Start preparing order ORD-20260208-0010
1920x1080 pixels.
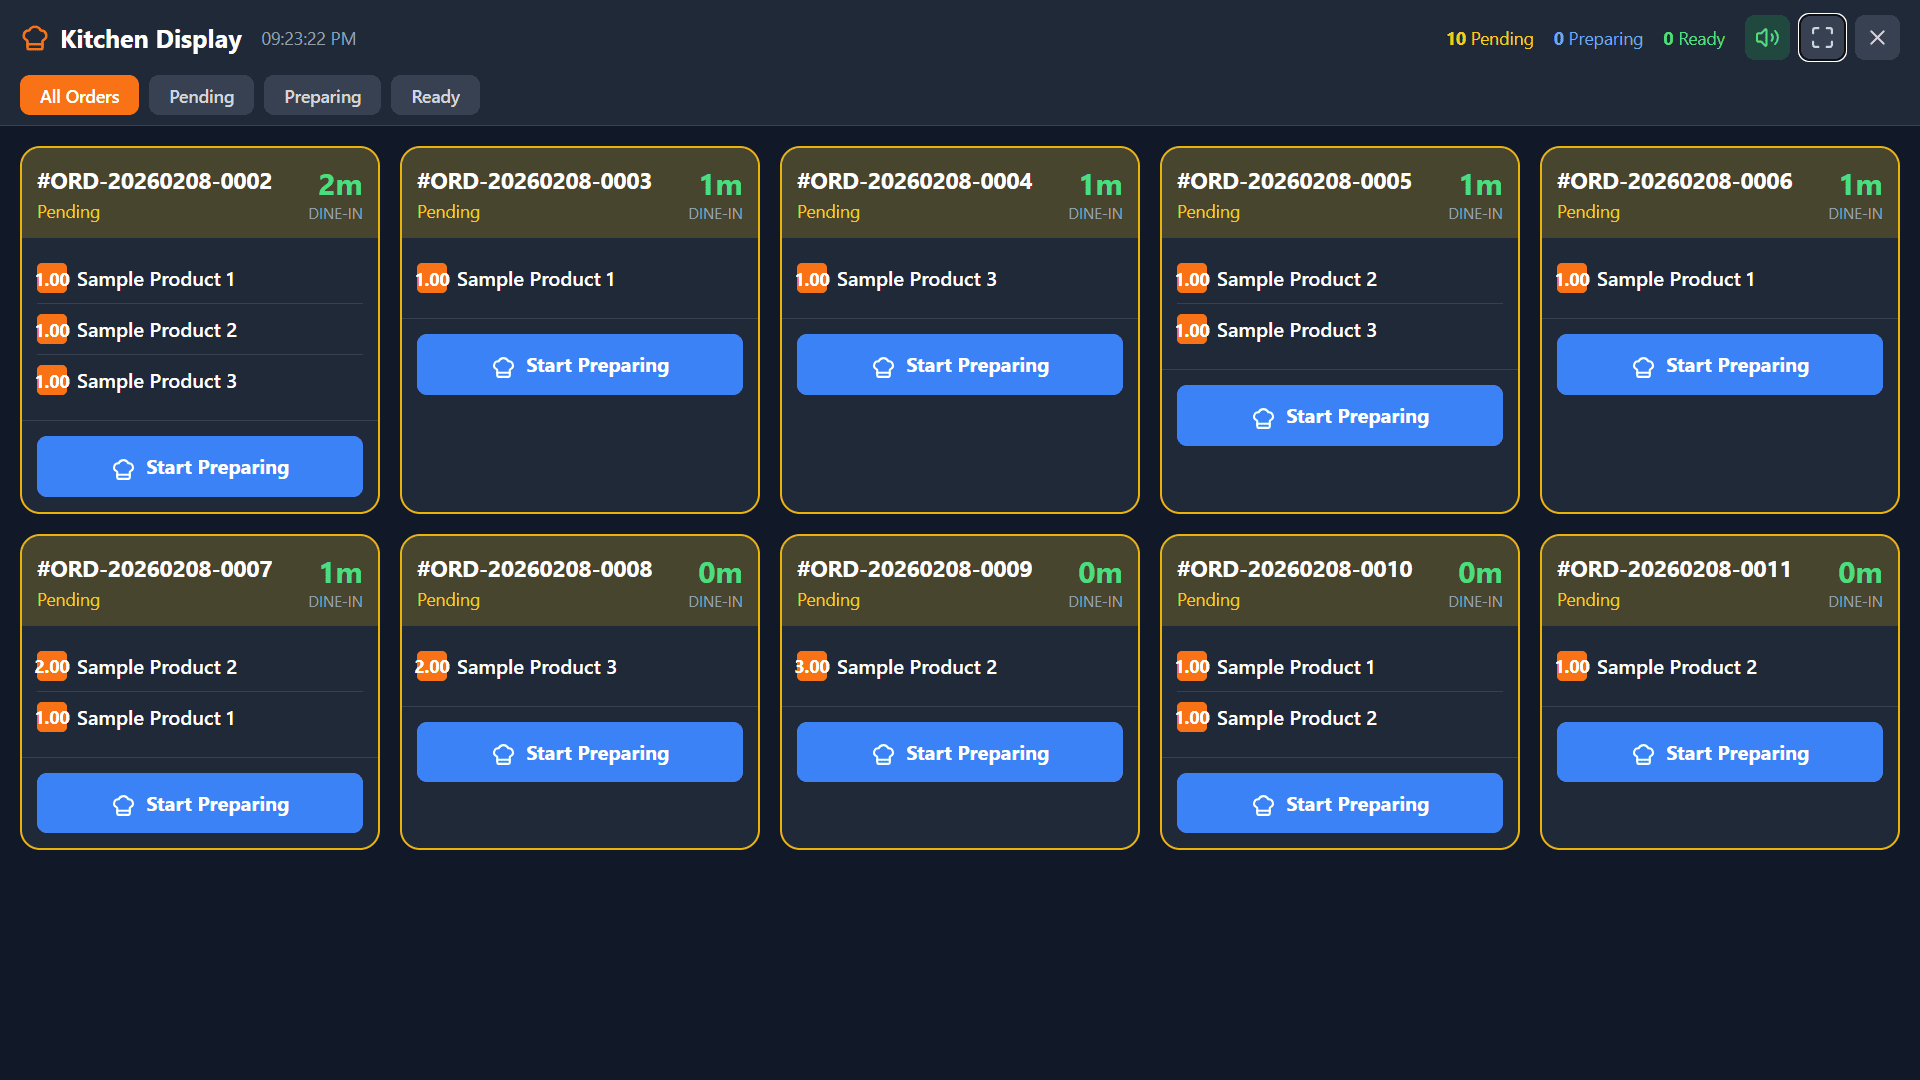click(x=1339, y=803)
